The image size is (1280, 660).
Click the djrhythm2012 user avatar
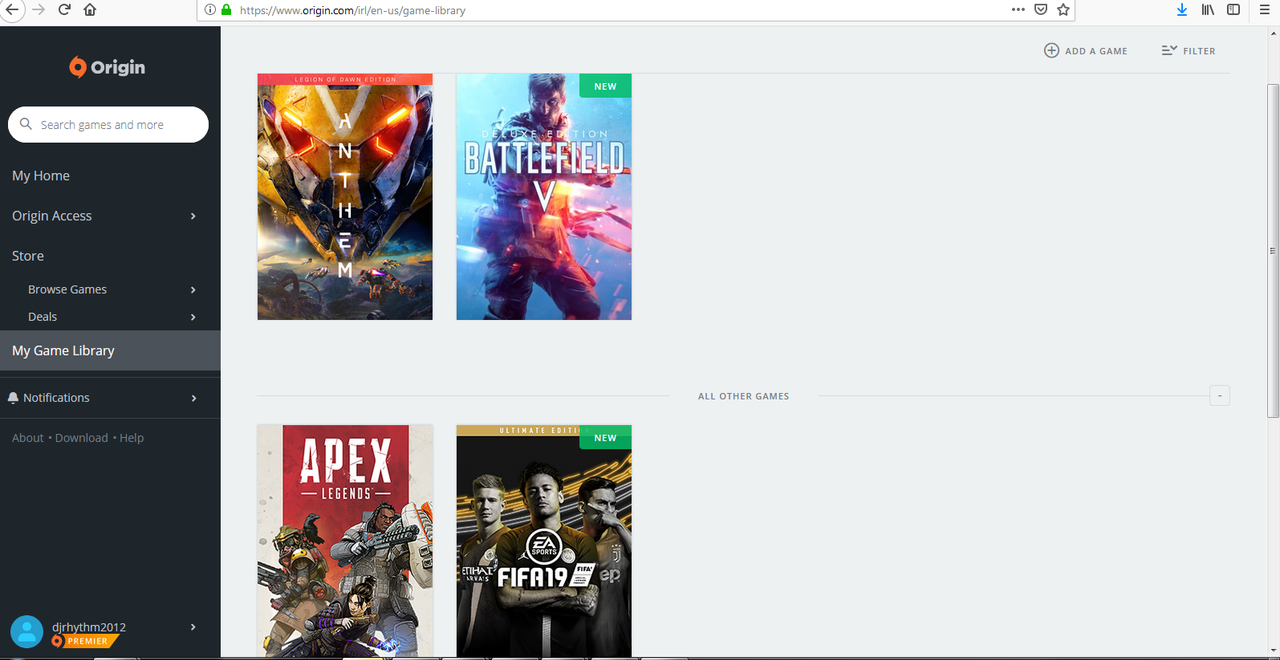[x=27, y=631]
